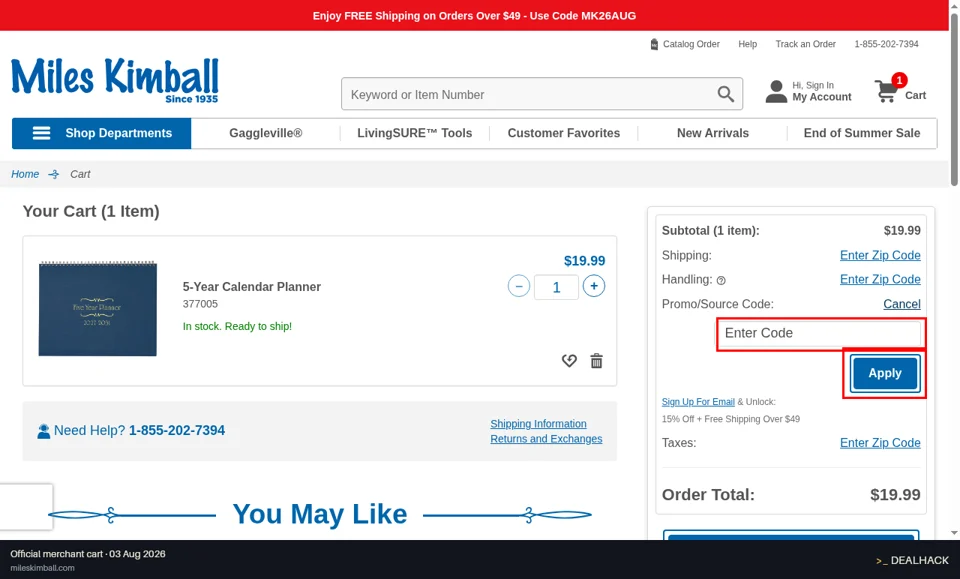Click the planner product thumbnail

(x=97, y=309)
